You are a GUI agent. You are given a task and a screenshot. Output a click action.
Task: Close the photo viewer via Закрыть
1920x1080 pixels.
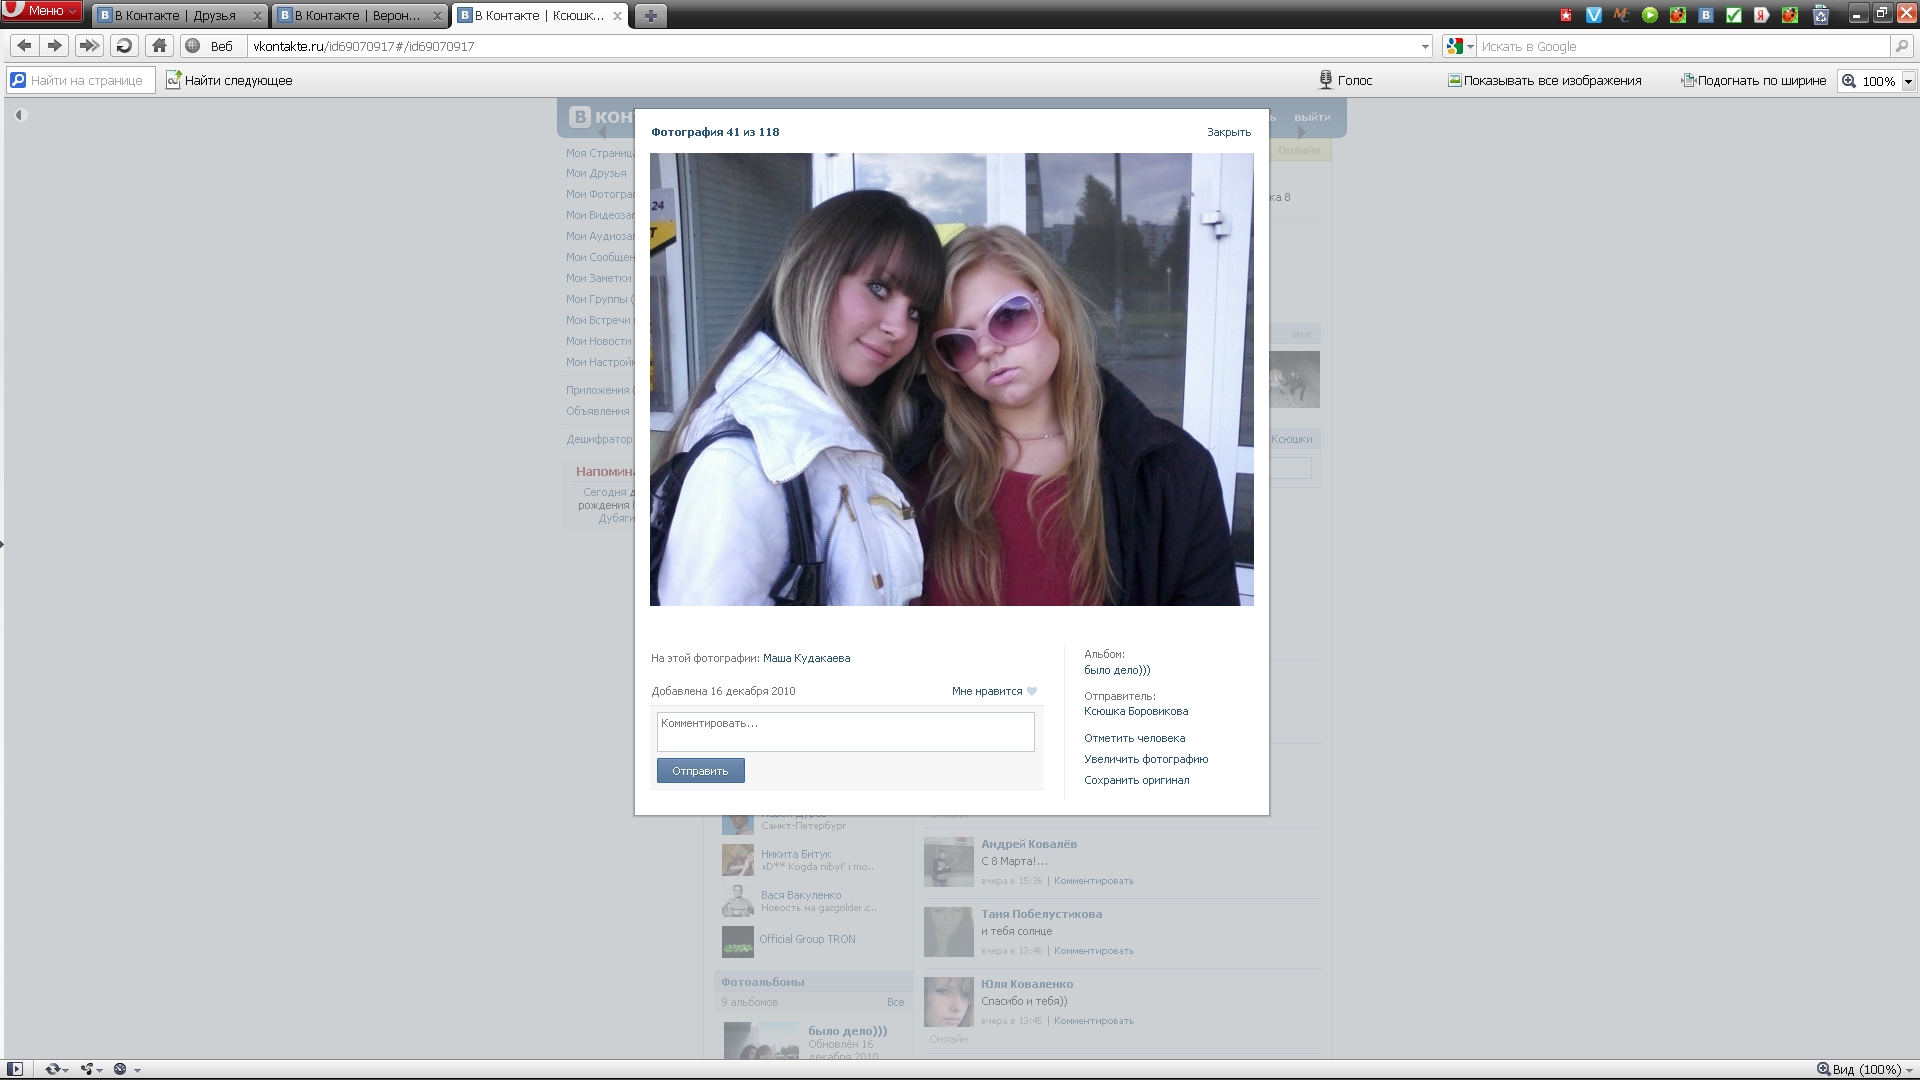click(x=1228, y=132)
